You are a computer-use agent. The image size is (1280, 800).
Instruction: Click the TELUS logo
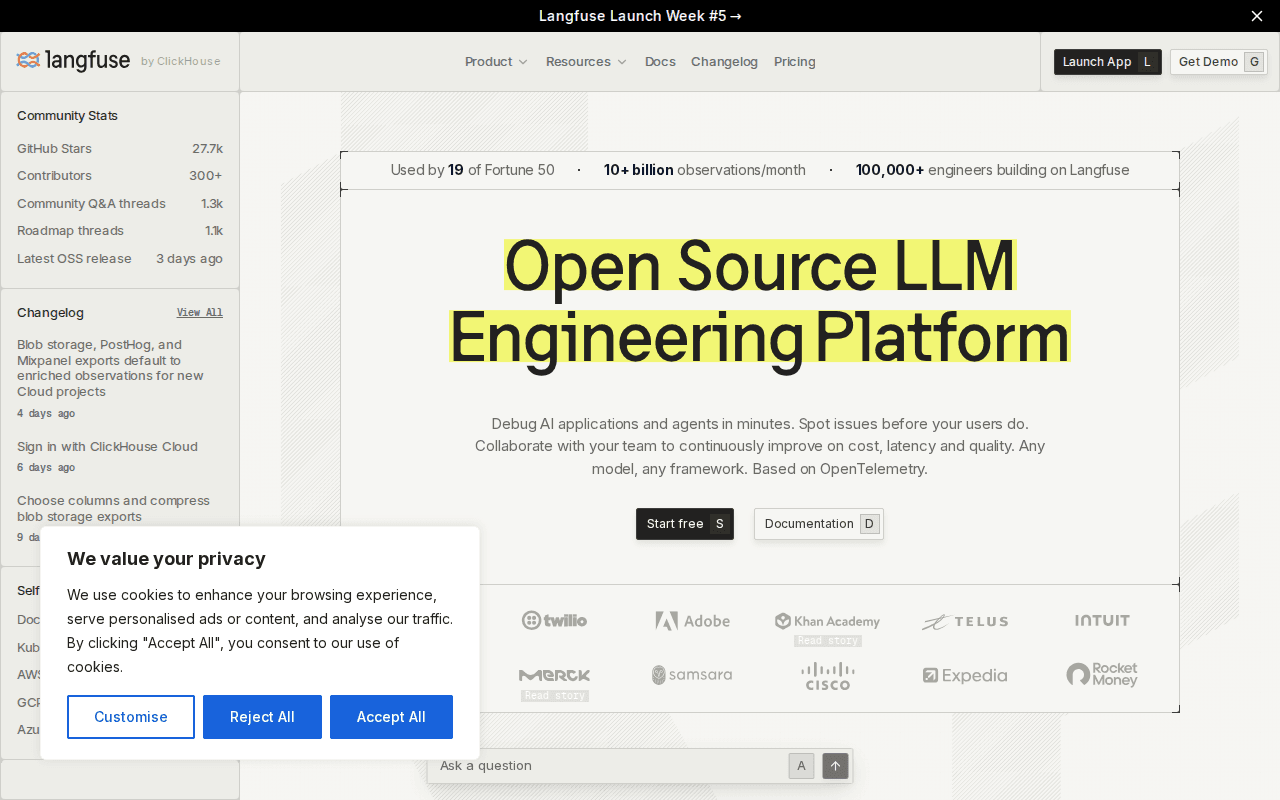pos(965,622)
